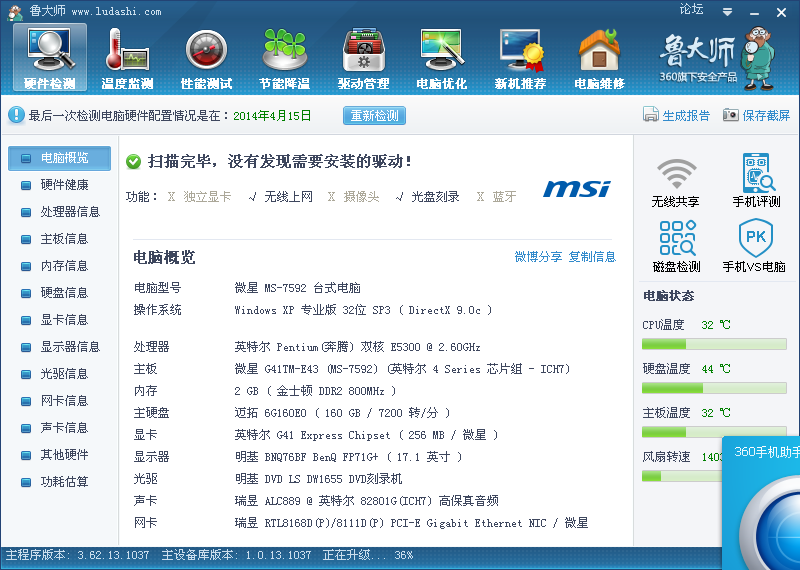Click the 生成报告 report icon

(651, 115)
